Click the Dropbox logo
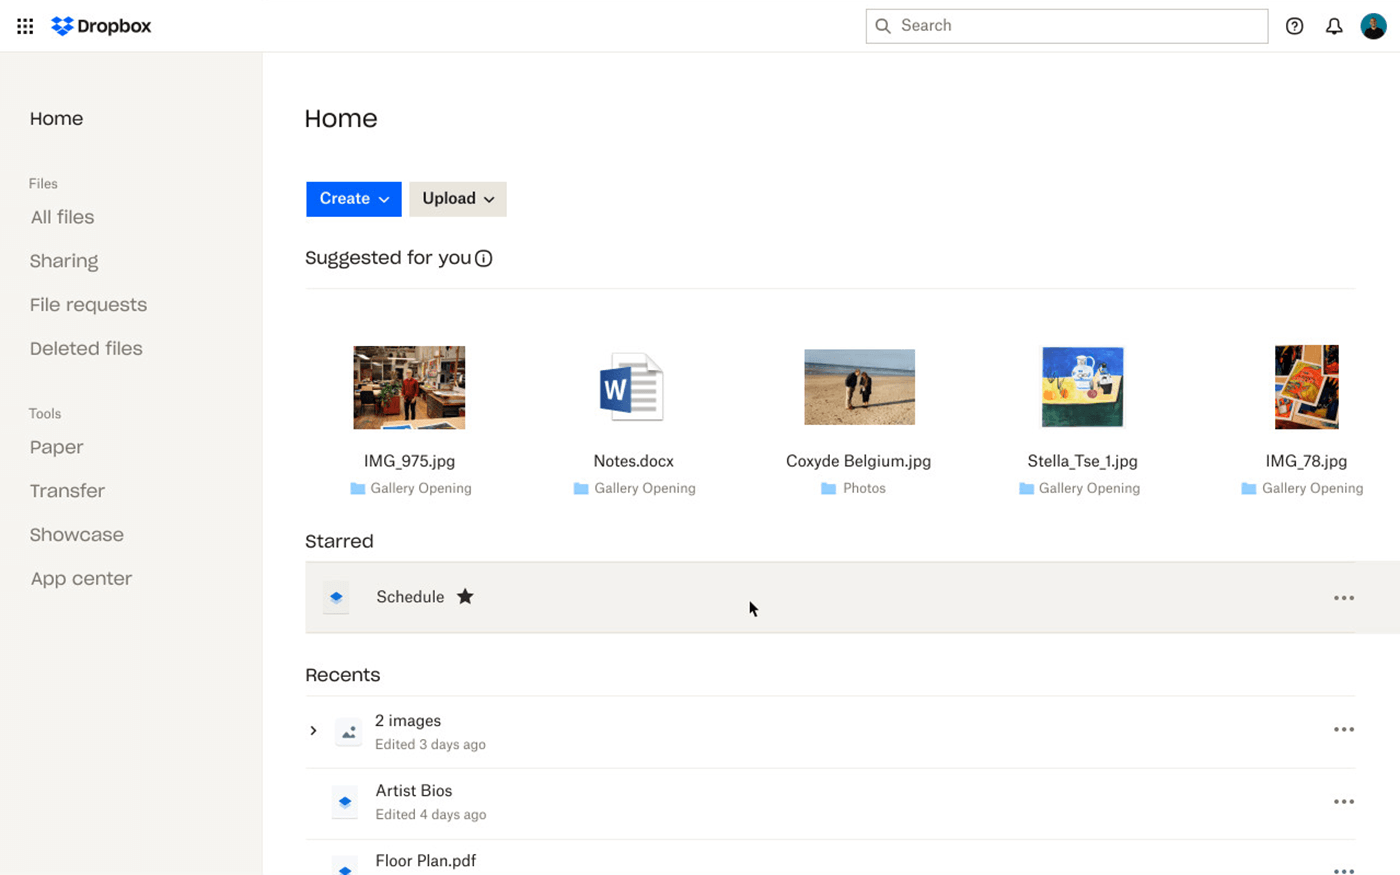This screenshot has width=1400, height=875. [101, 26]
